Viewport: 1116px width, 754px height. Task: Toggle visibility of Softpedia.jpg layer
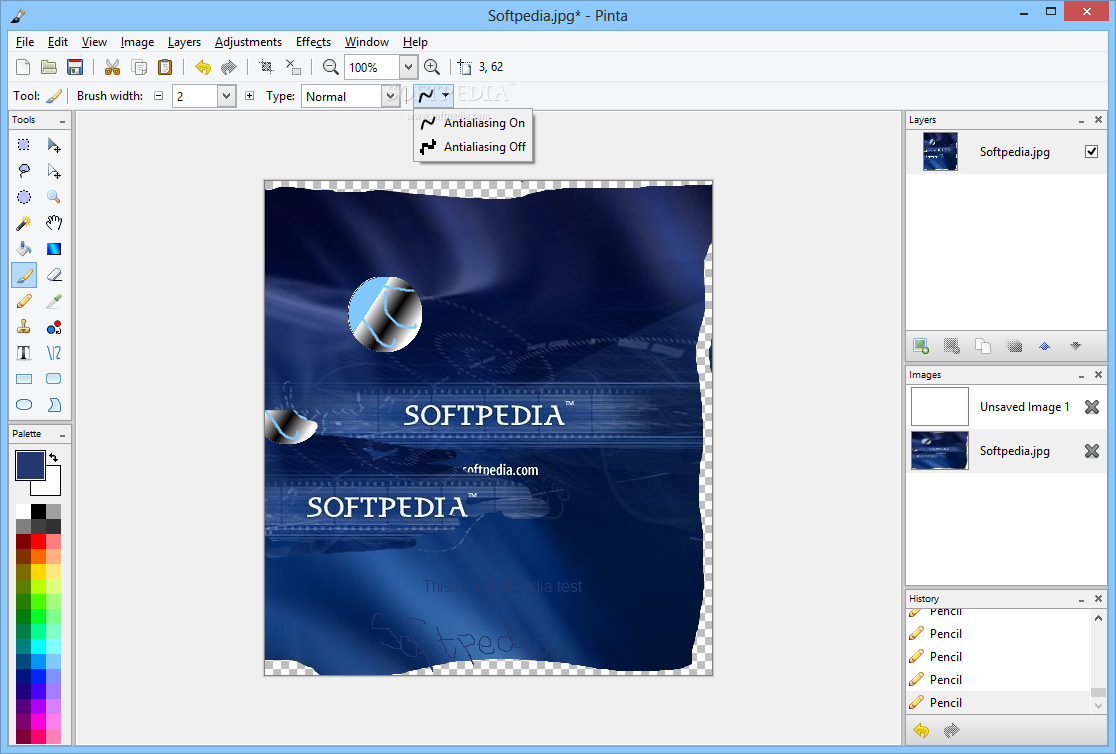coord(1091,151)
